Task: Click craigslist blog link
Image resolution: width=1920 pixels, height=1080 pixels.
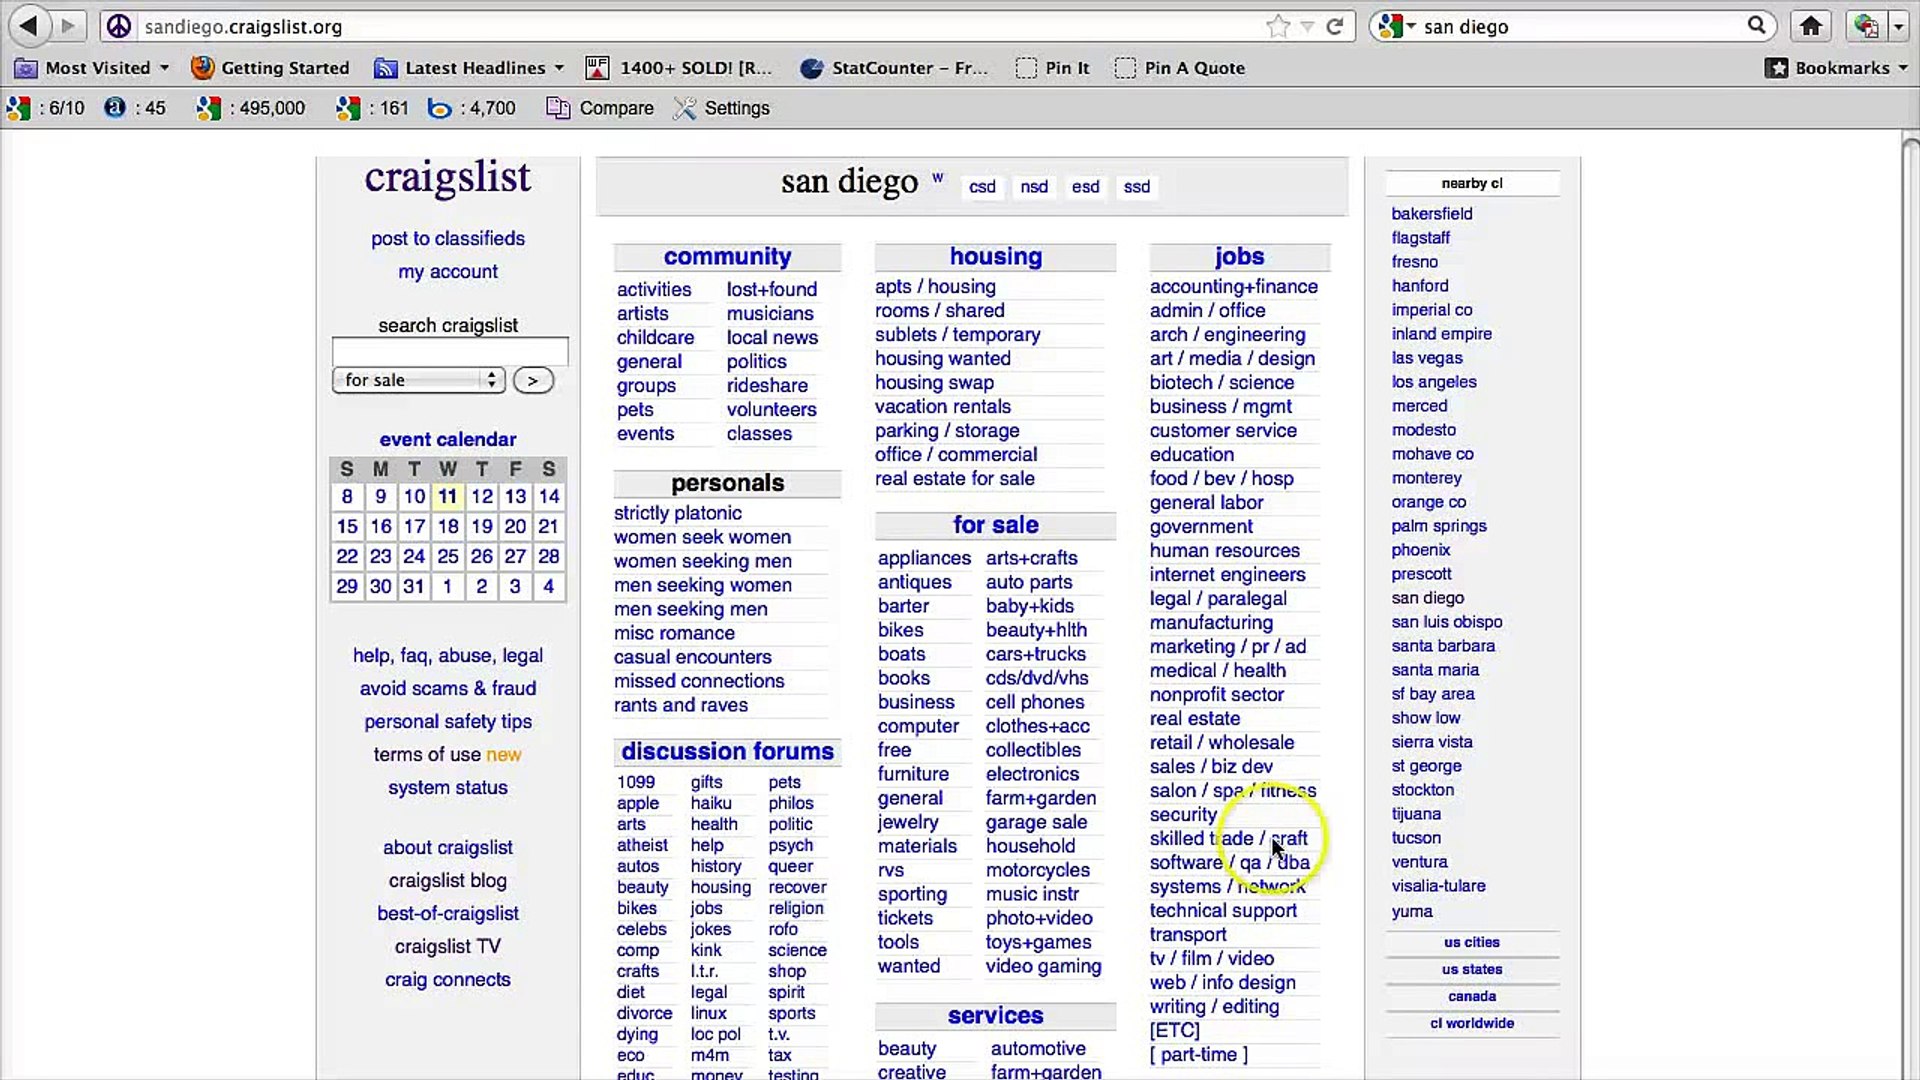Action: pos(447,880)
